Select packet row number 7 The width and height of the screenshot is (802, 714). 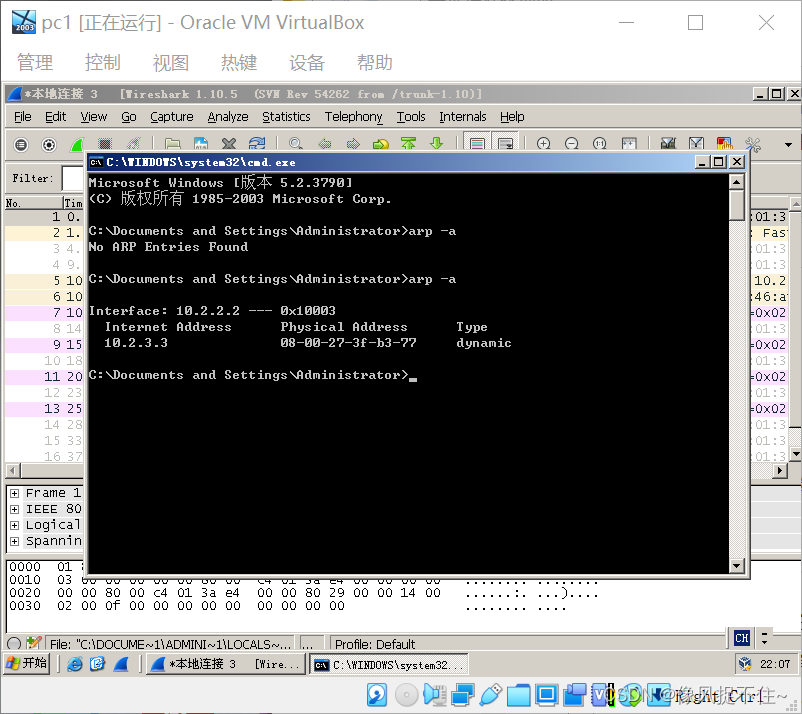pos(44,313)
